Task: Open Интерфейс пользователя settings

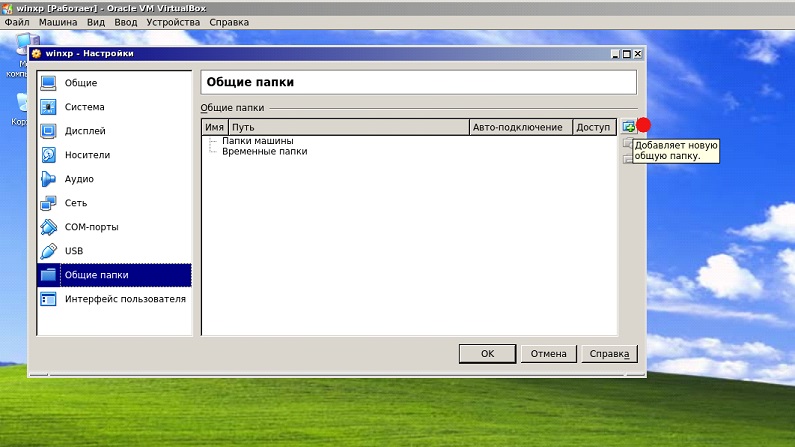Action: click(x=125, y=299)
